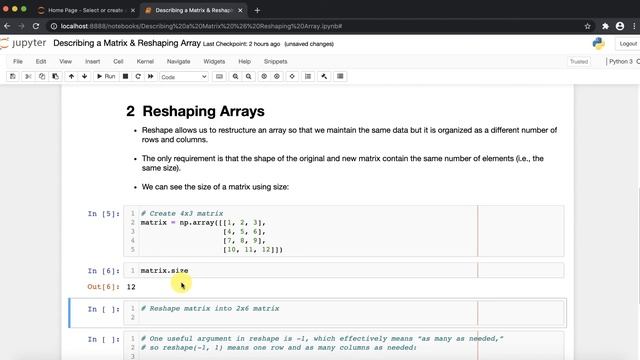Click the hammer toolbar icon
Image resolution: width=640 pixels, height=360 pixels.
[324, 76]
